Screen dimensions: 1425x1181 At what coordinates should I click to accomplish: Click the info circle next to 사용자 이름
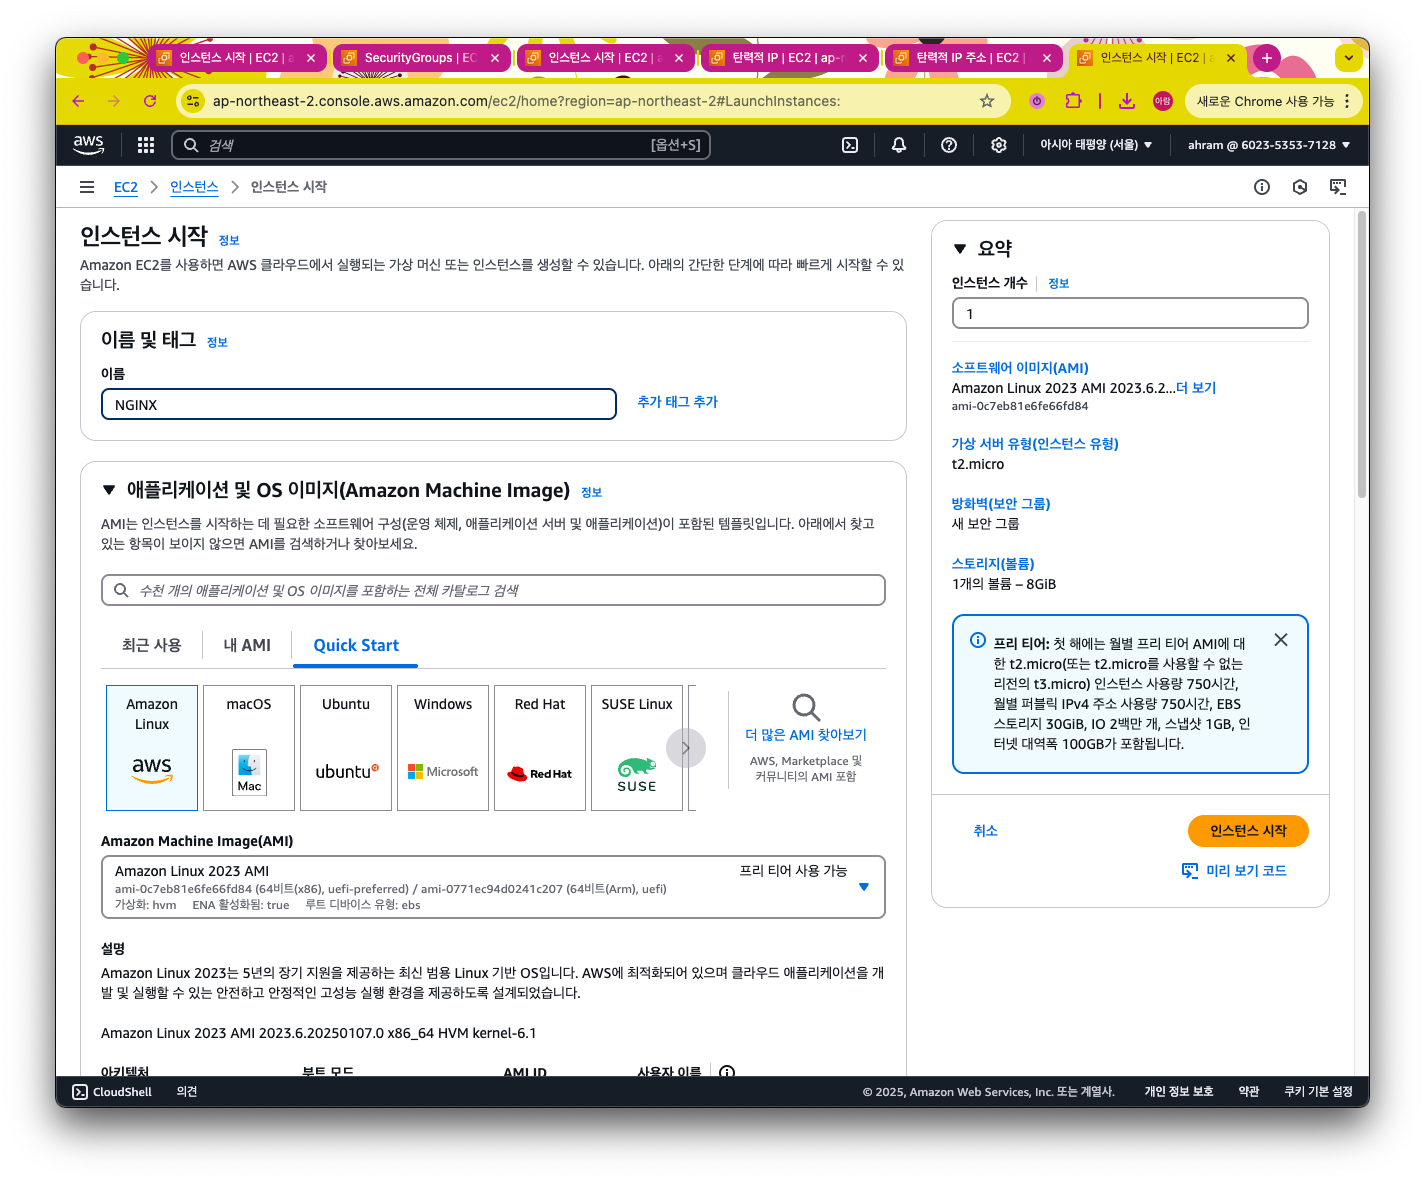[727, 1071]
